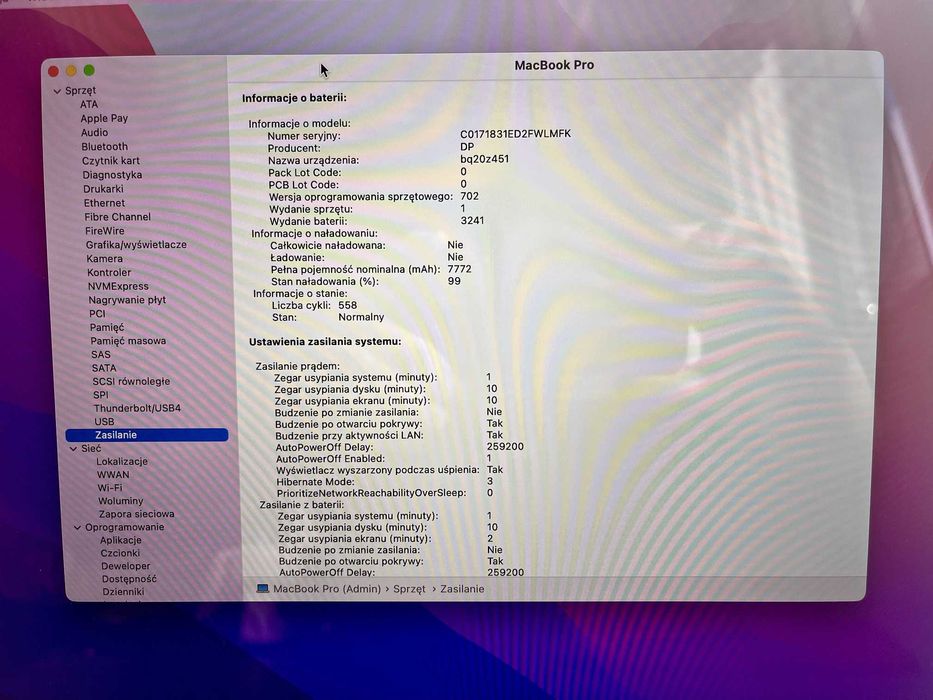Minimize window with yellow button
Image resolution: width=933 pixels, height=700 pixels.
pos(71,71)
